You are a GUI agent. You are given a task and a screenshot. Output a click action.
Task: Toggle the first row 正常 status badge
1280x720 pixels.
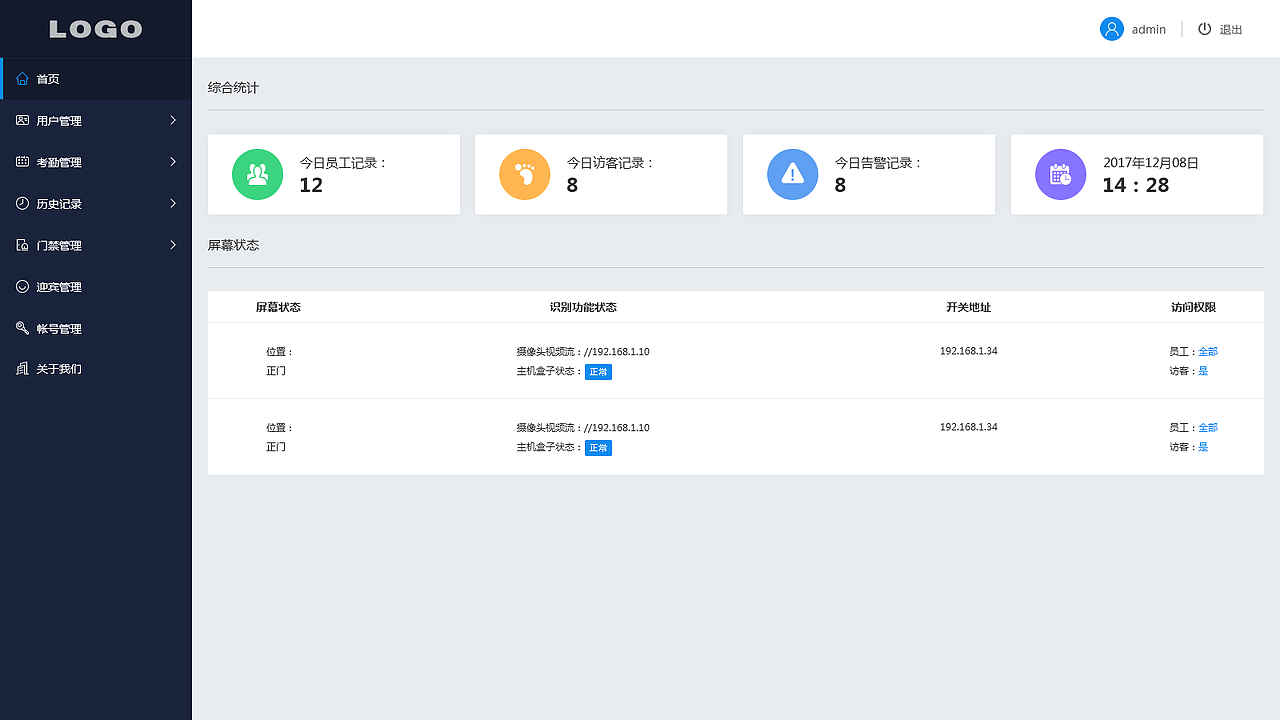click(598, 371)
